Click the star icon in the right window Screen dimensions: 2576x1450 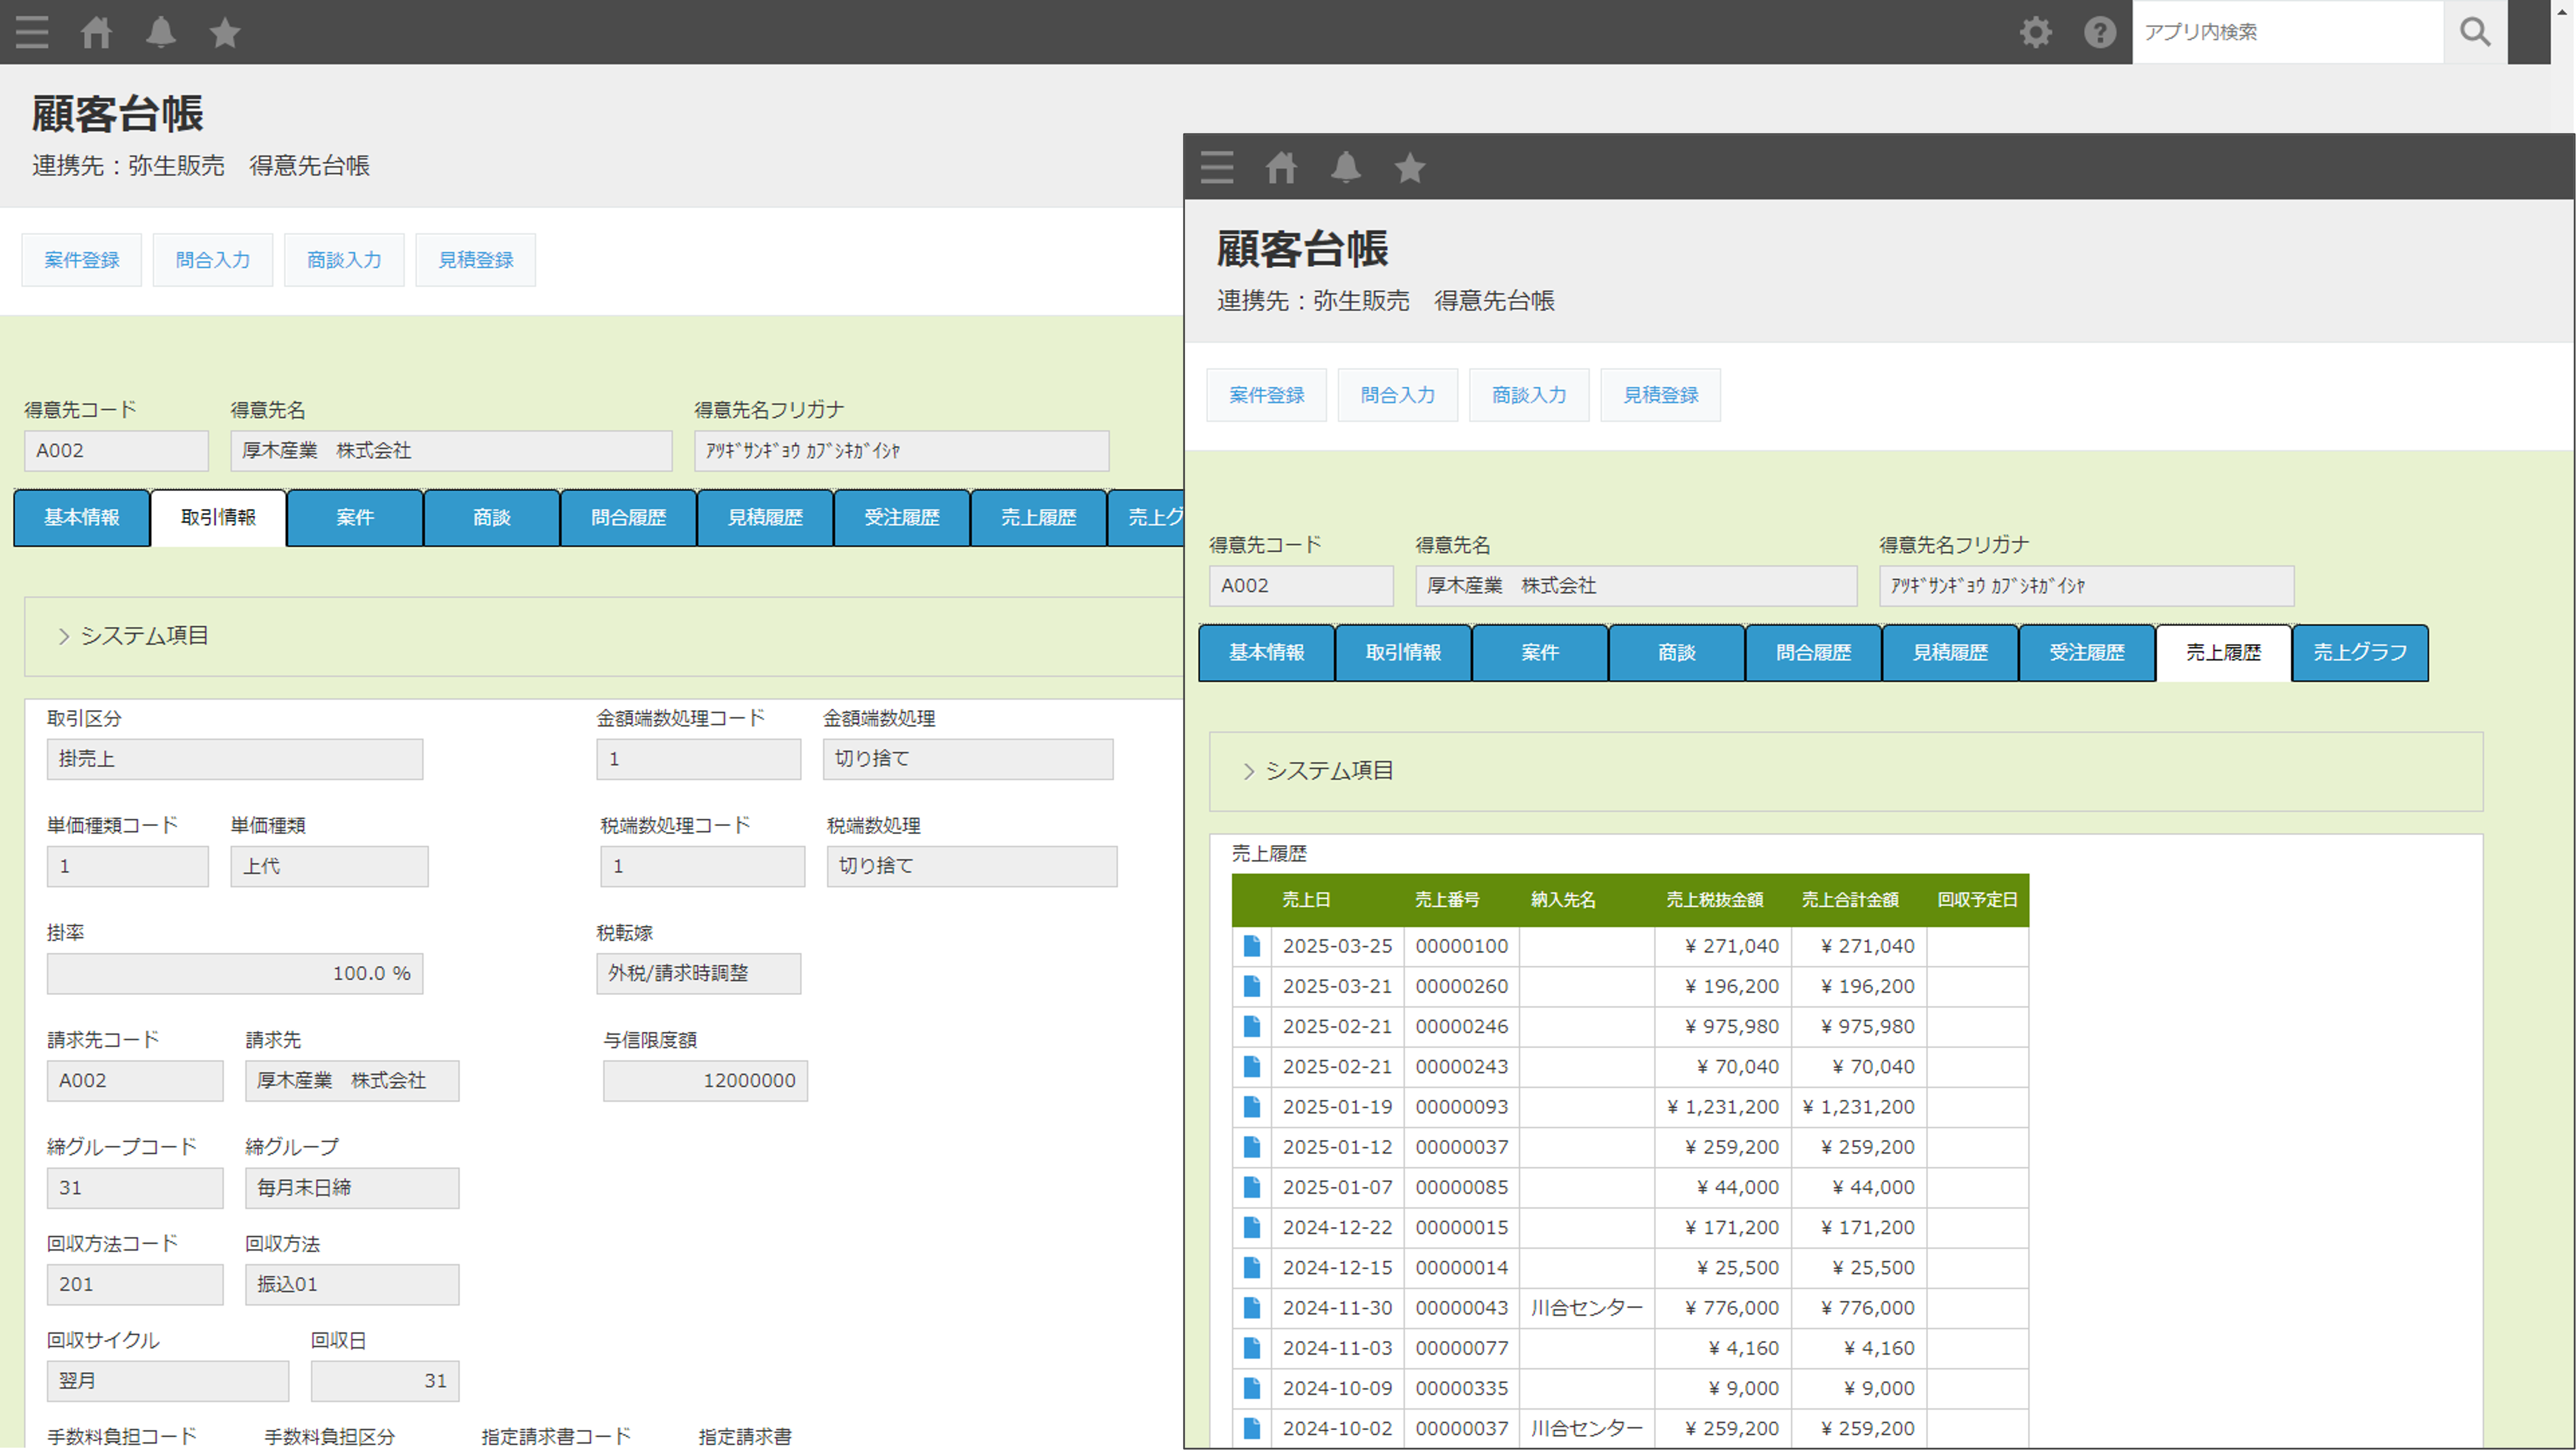coord(1410,168)
